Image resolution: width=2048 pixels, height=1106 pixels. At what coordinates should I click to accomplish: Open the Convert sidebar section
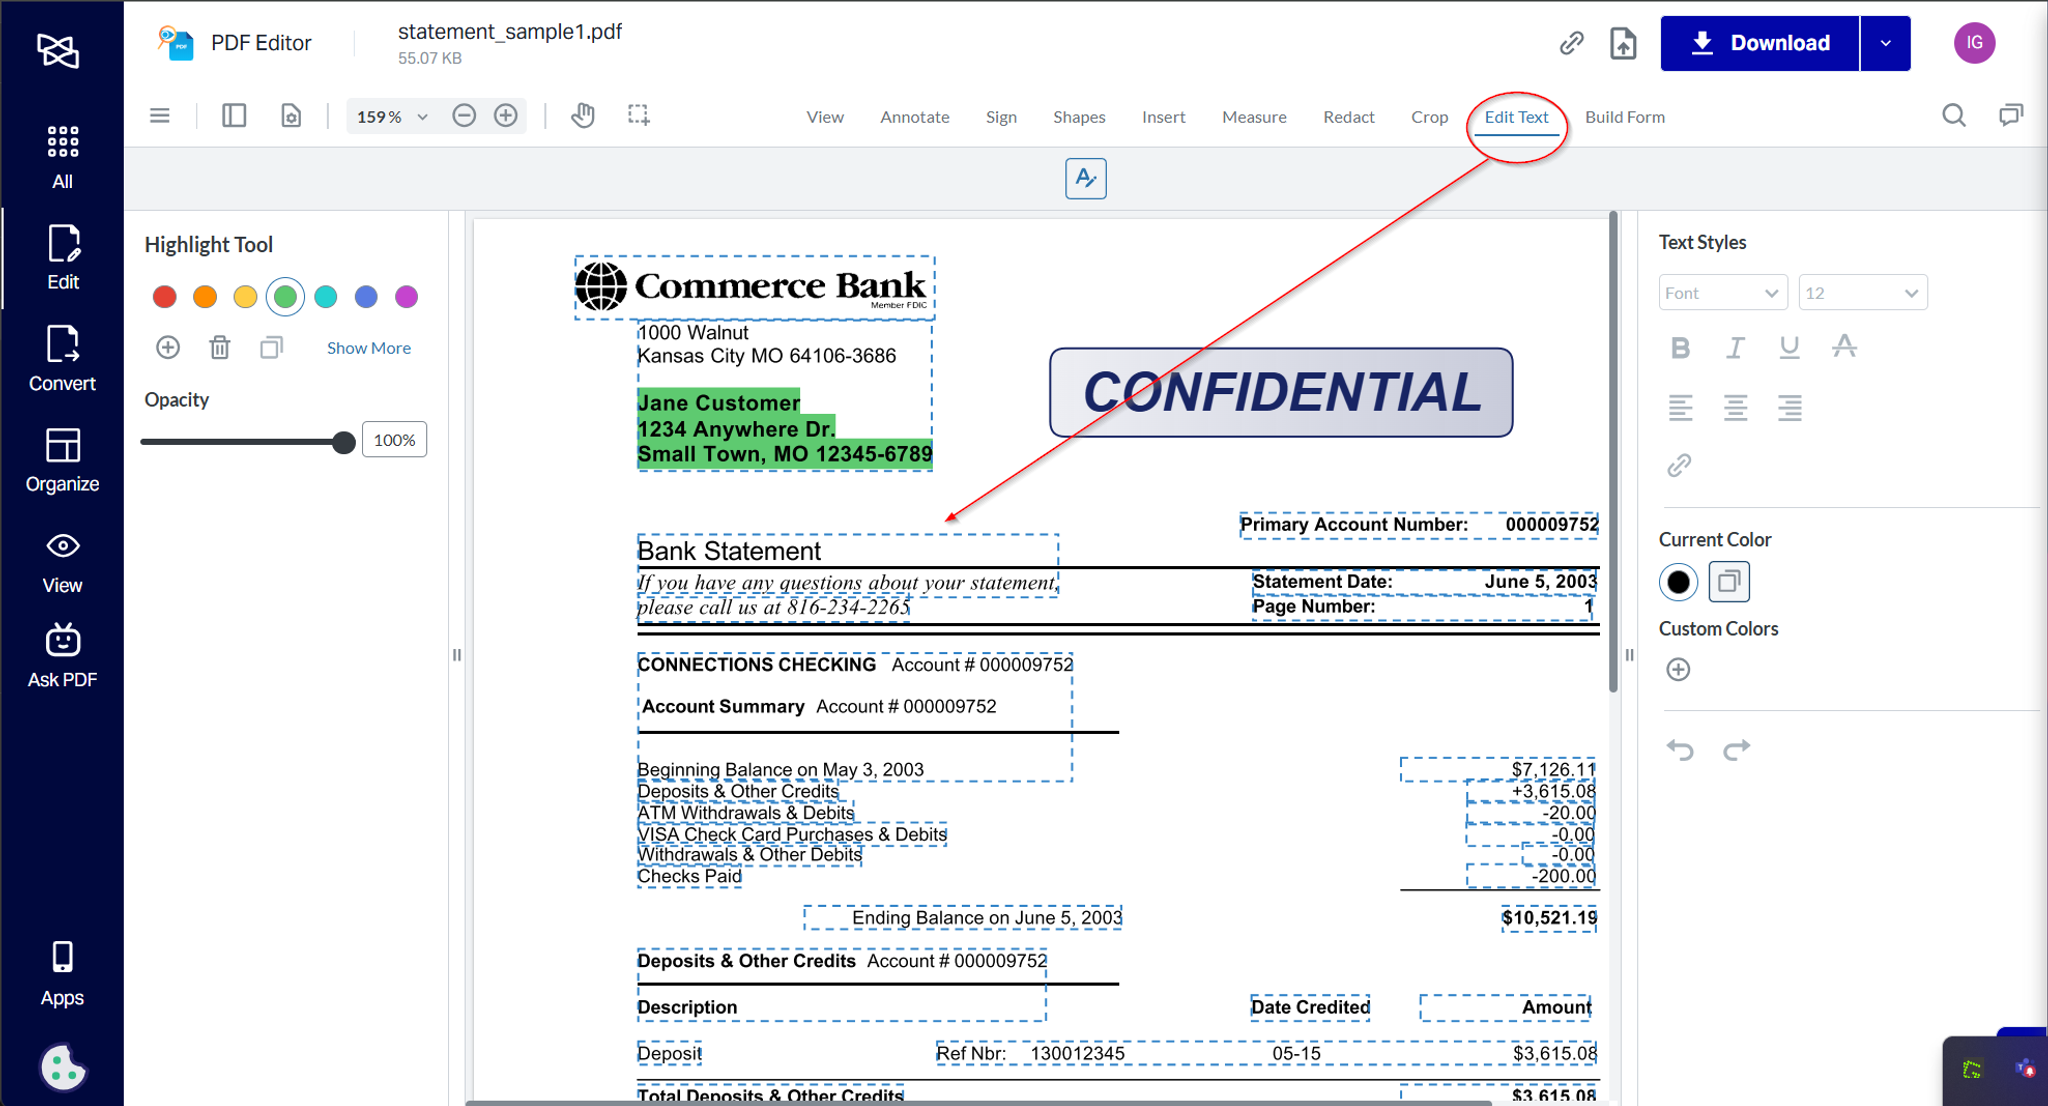click(62, 359)
